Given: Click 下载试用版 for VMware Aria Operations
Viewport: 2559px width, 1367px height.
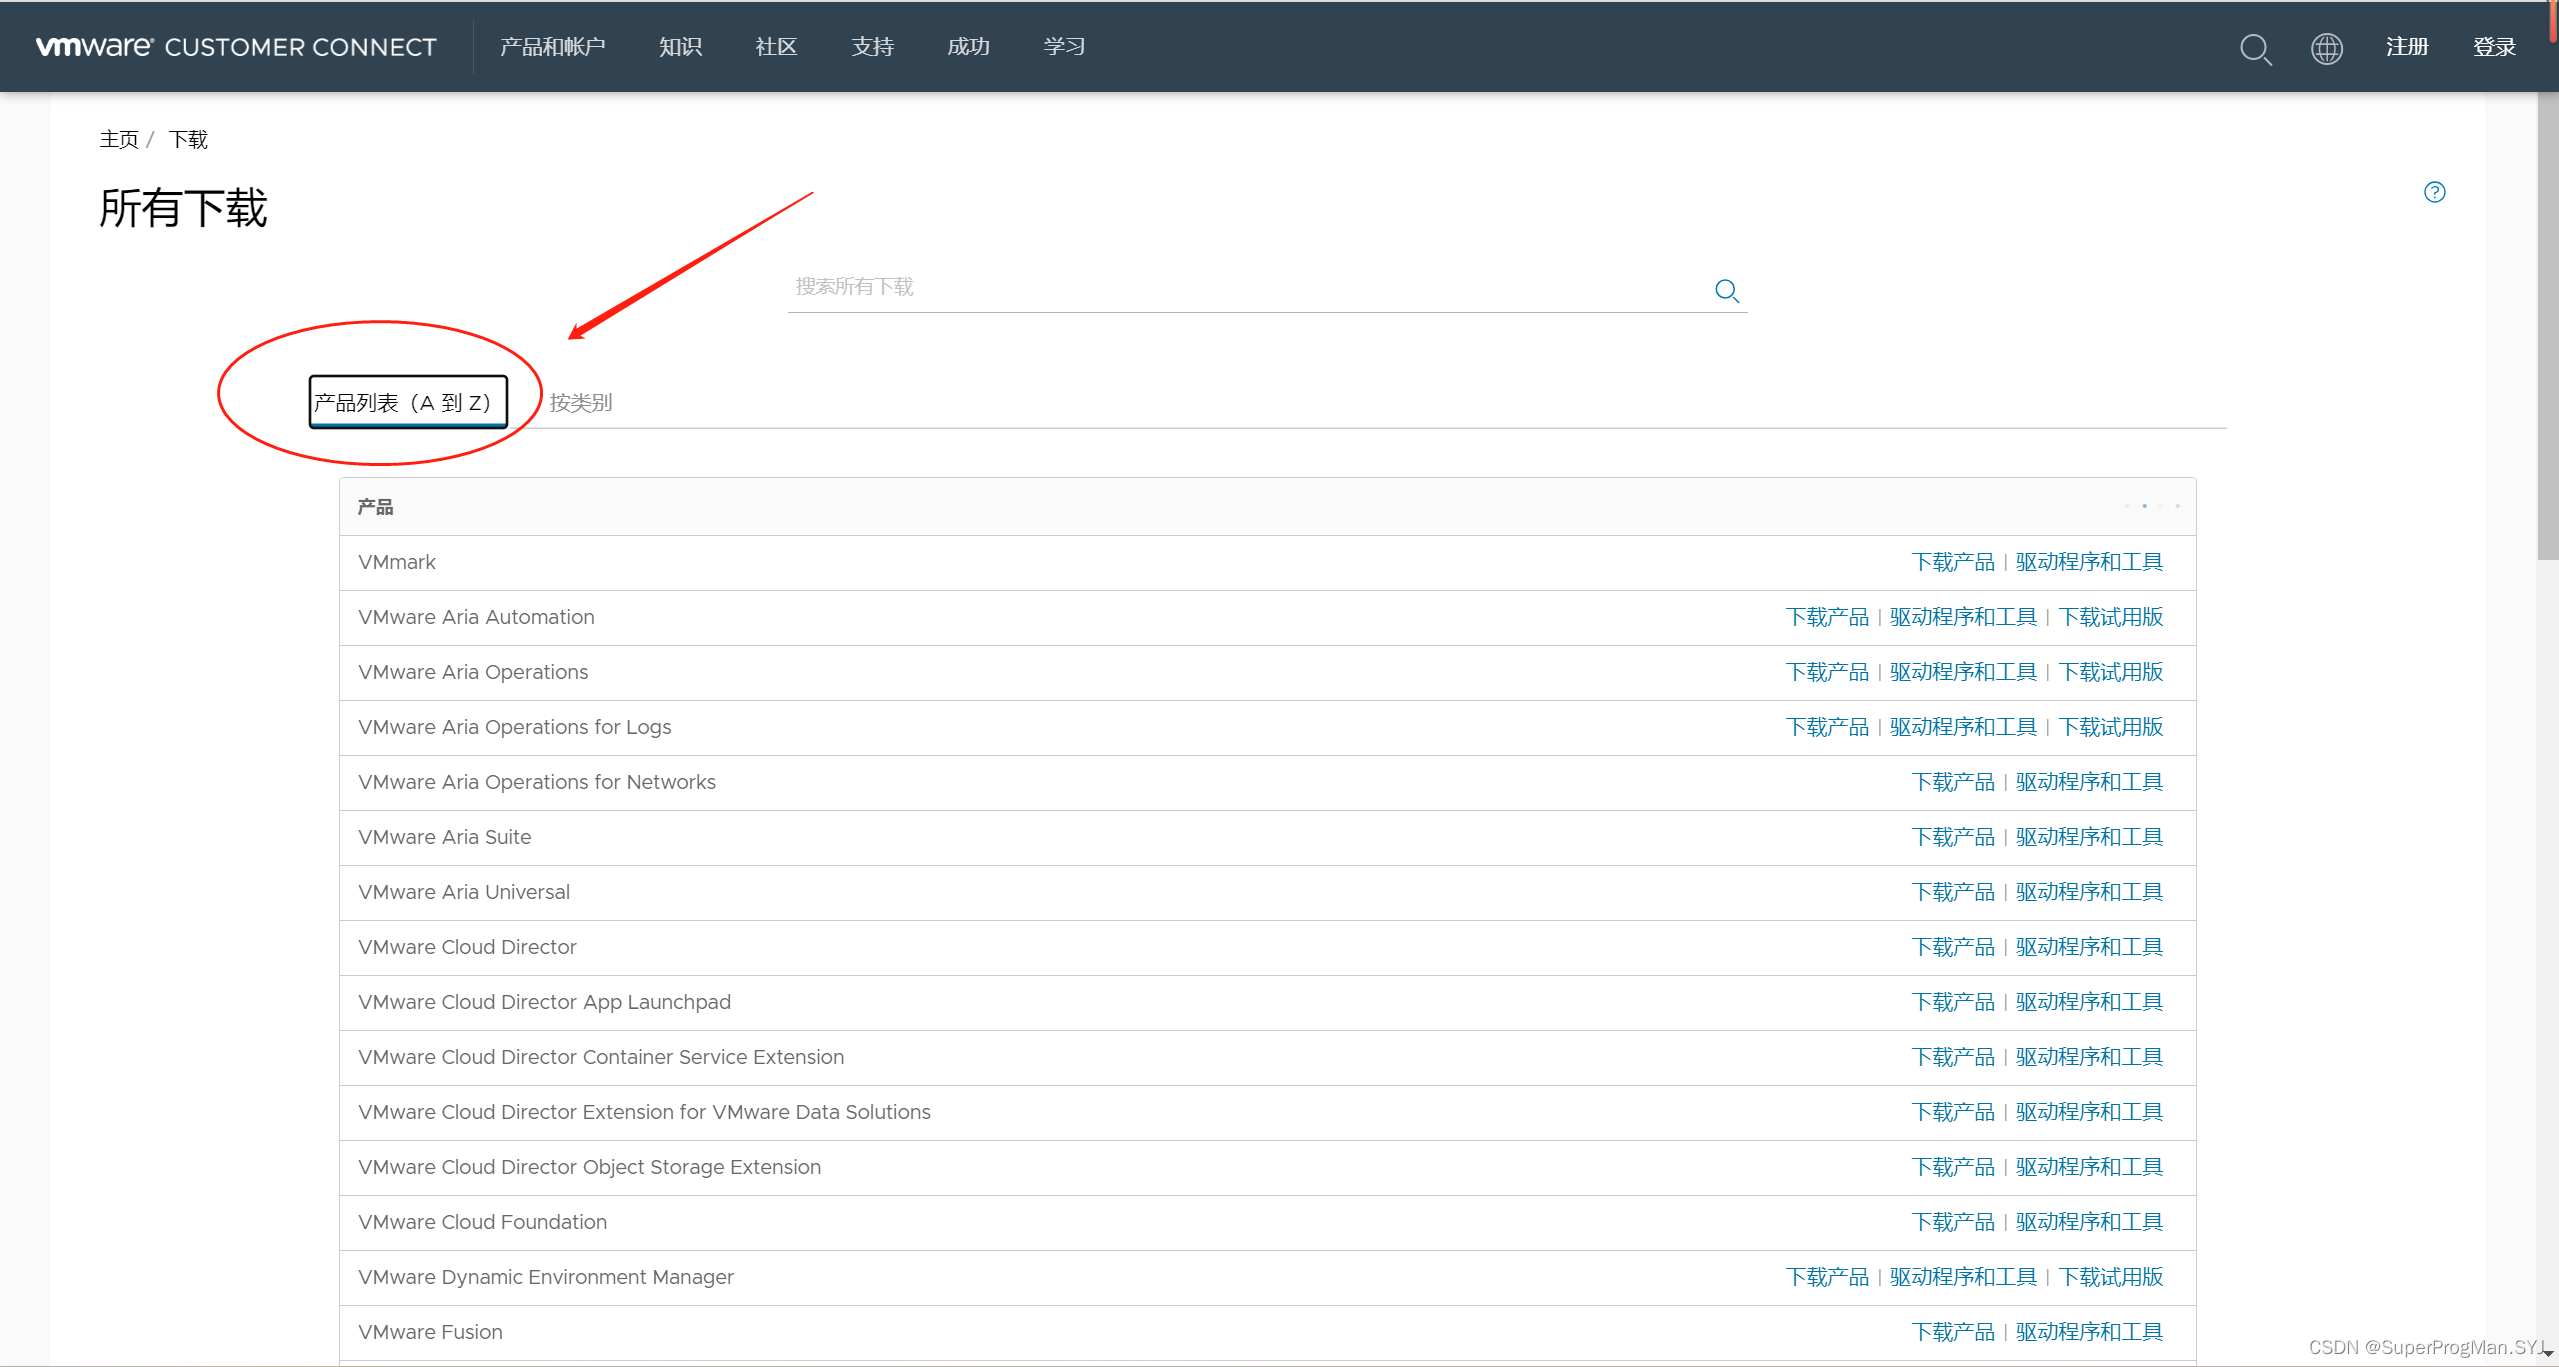Looking at the screenshot, I should pos(2111,672).
